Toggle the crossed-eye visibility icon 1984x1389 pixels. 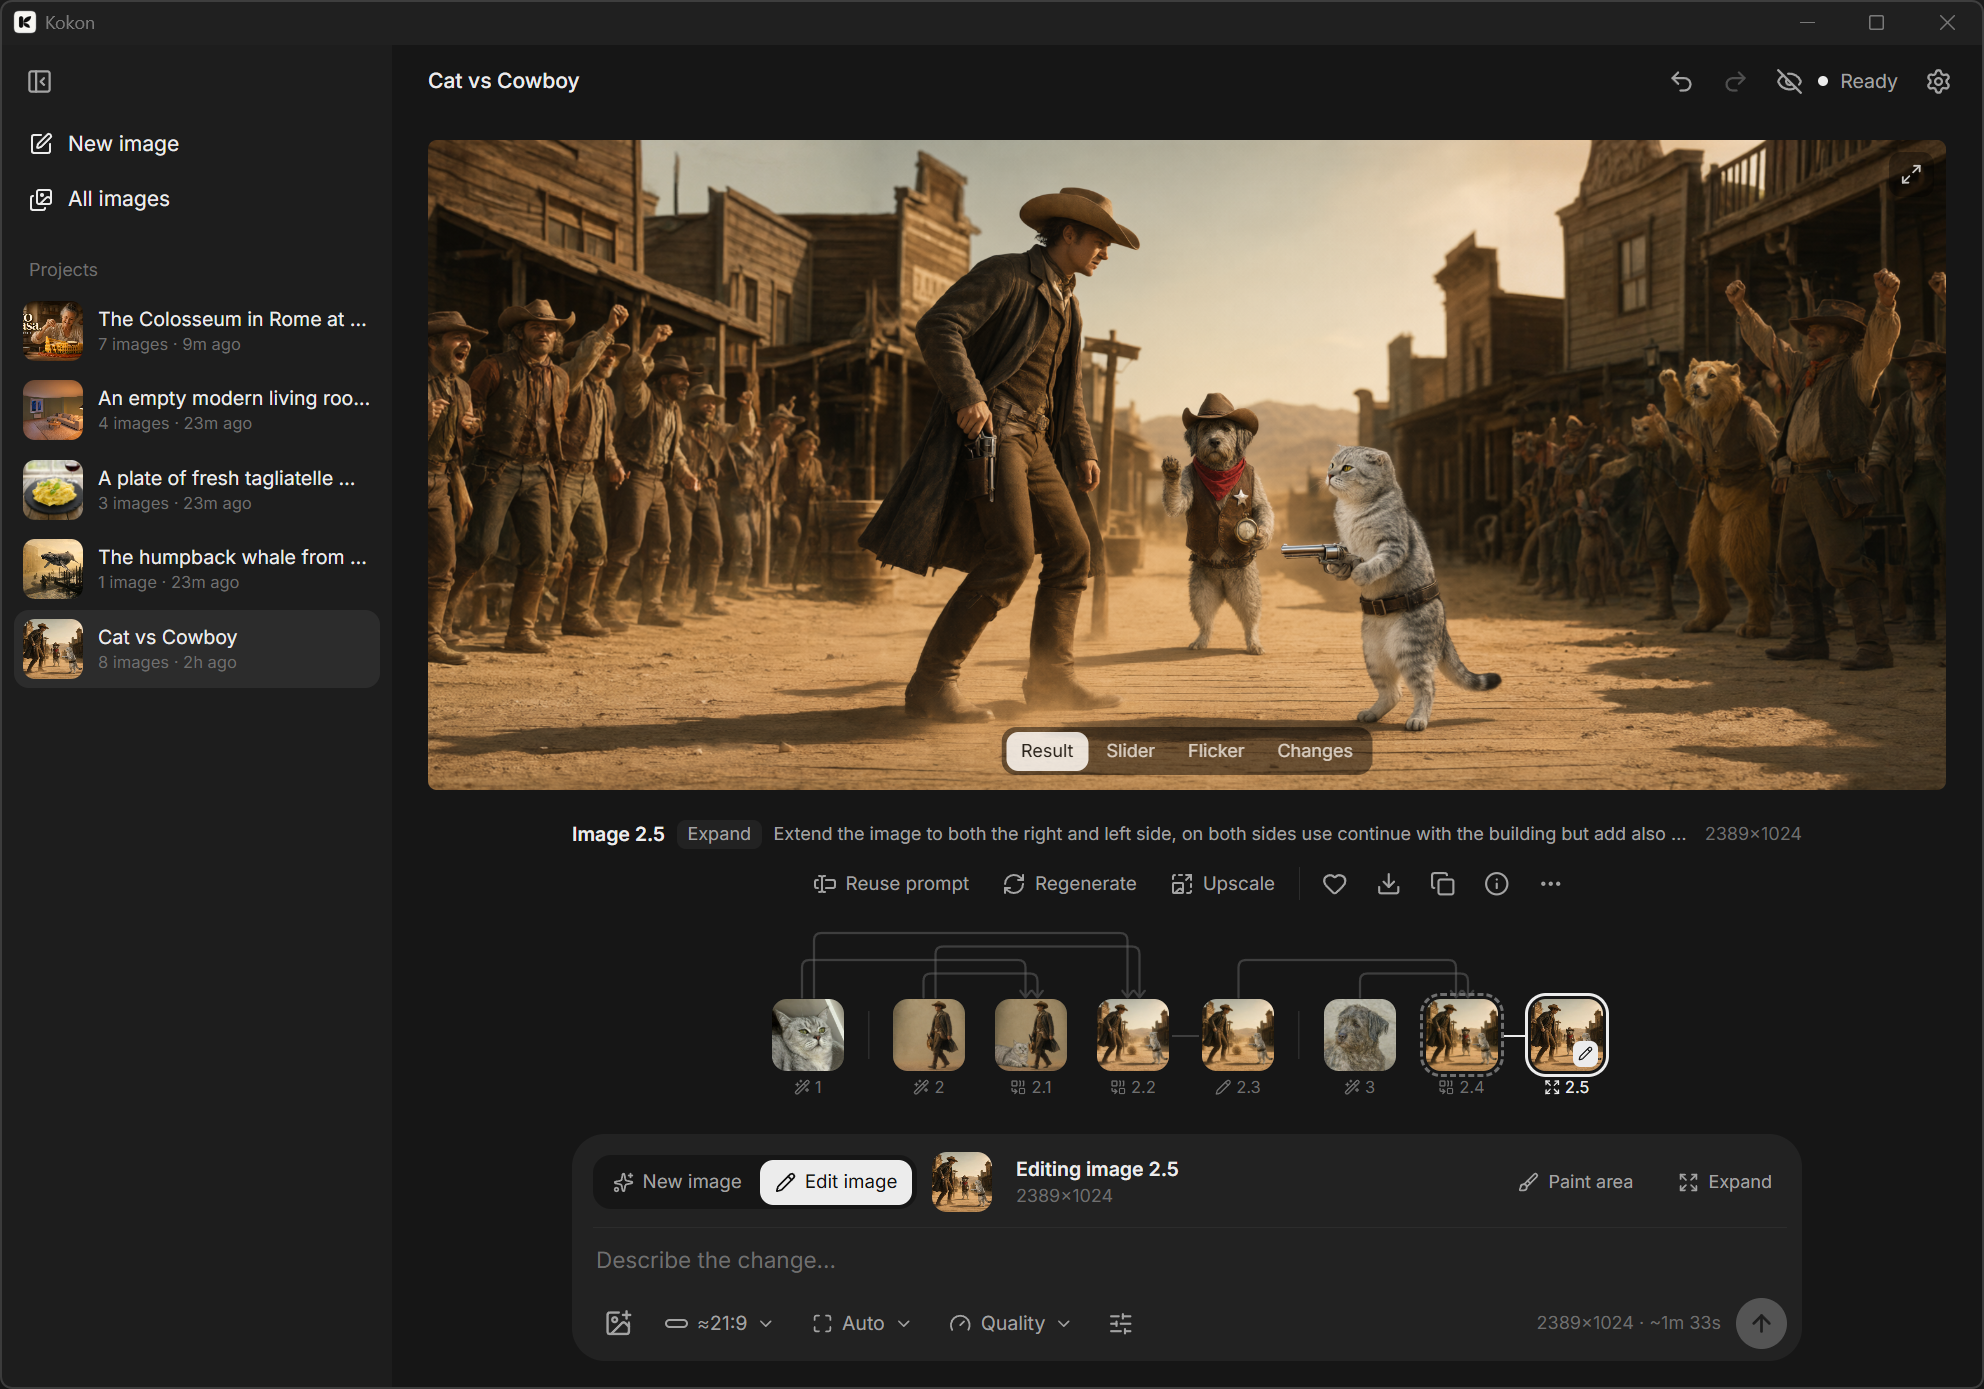pyautogui.click(x=1789, y=81)
